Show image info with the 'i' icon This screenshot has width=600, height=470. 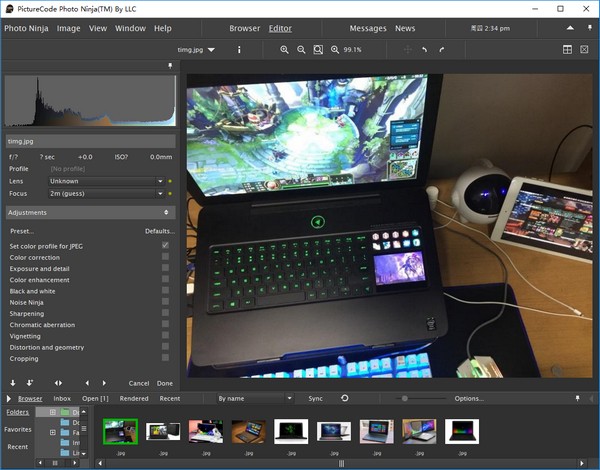click(238, 49)
